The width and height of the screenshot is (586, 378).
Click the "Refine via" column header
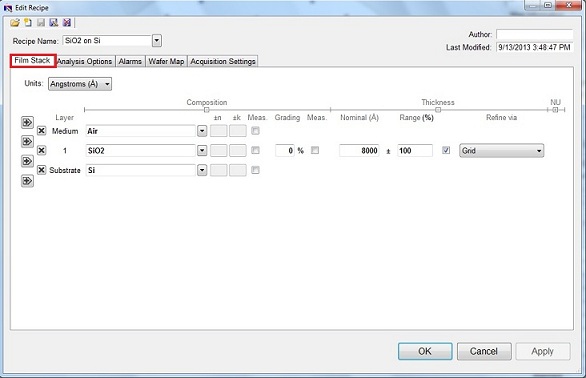(x=501, y=117)
